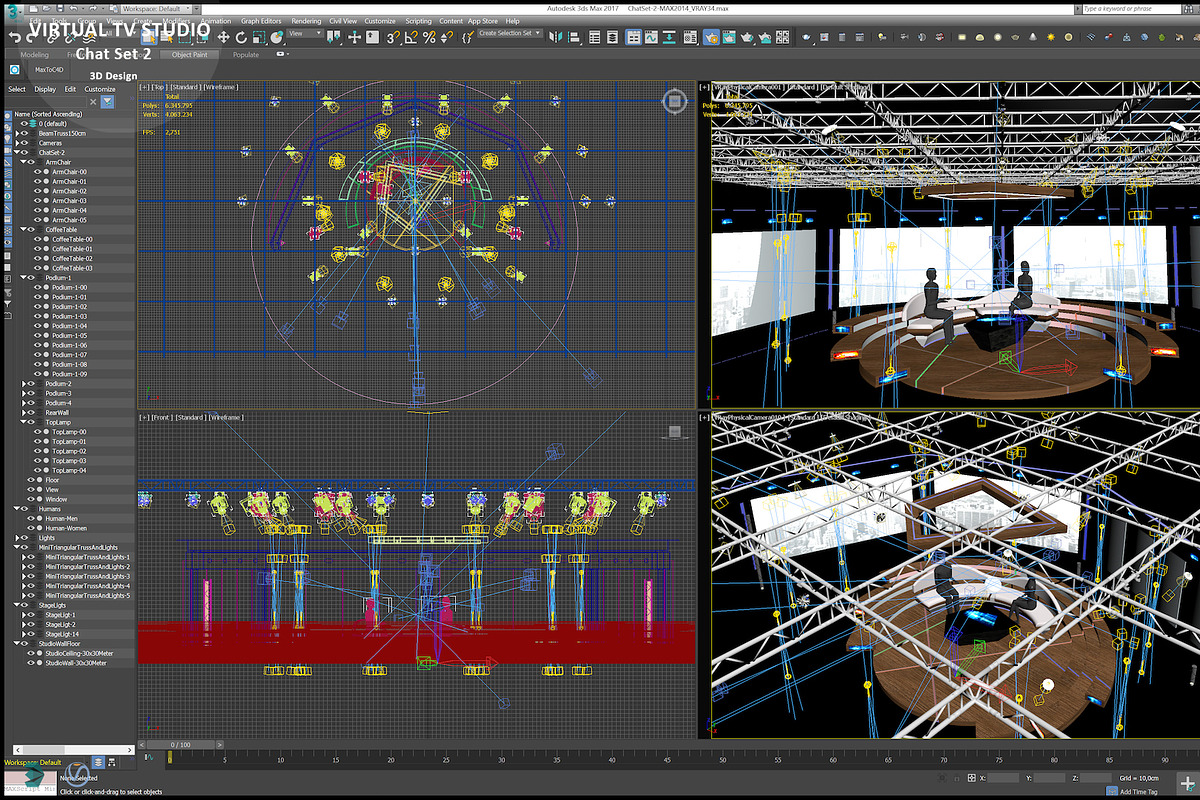The image size is (1200, 800).
Task: Hide the ArmChair-00 object
Action: [x=38, y=171]
